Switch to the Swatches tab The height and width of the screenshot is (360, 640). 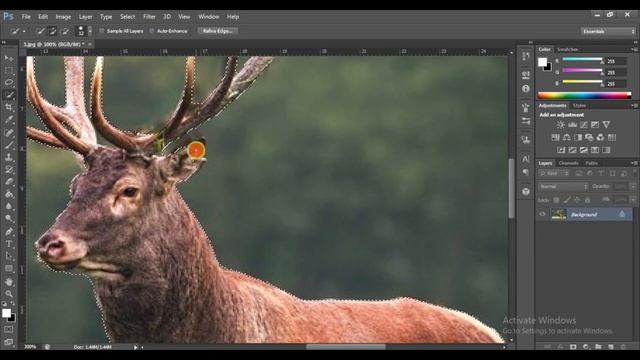pos(568,49)
